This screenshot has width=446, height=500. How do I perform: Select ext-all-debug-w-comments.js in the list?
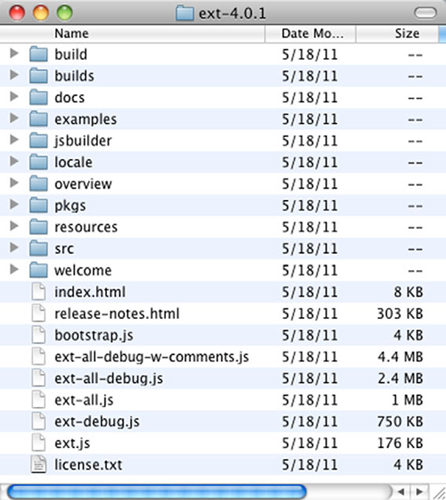(152, 357)
